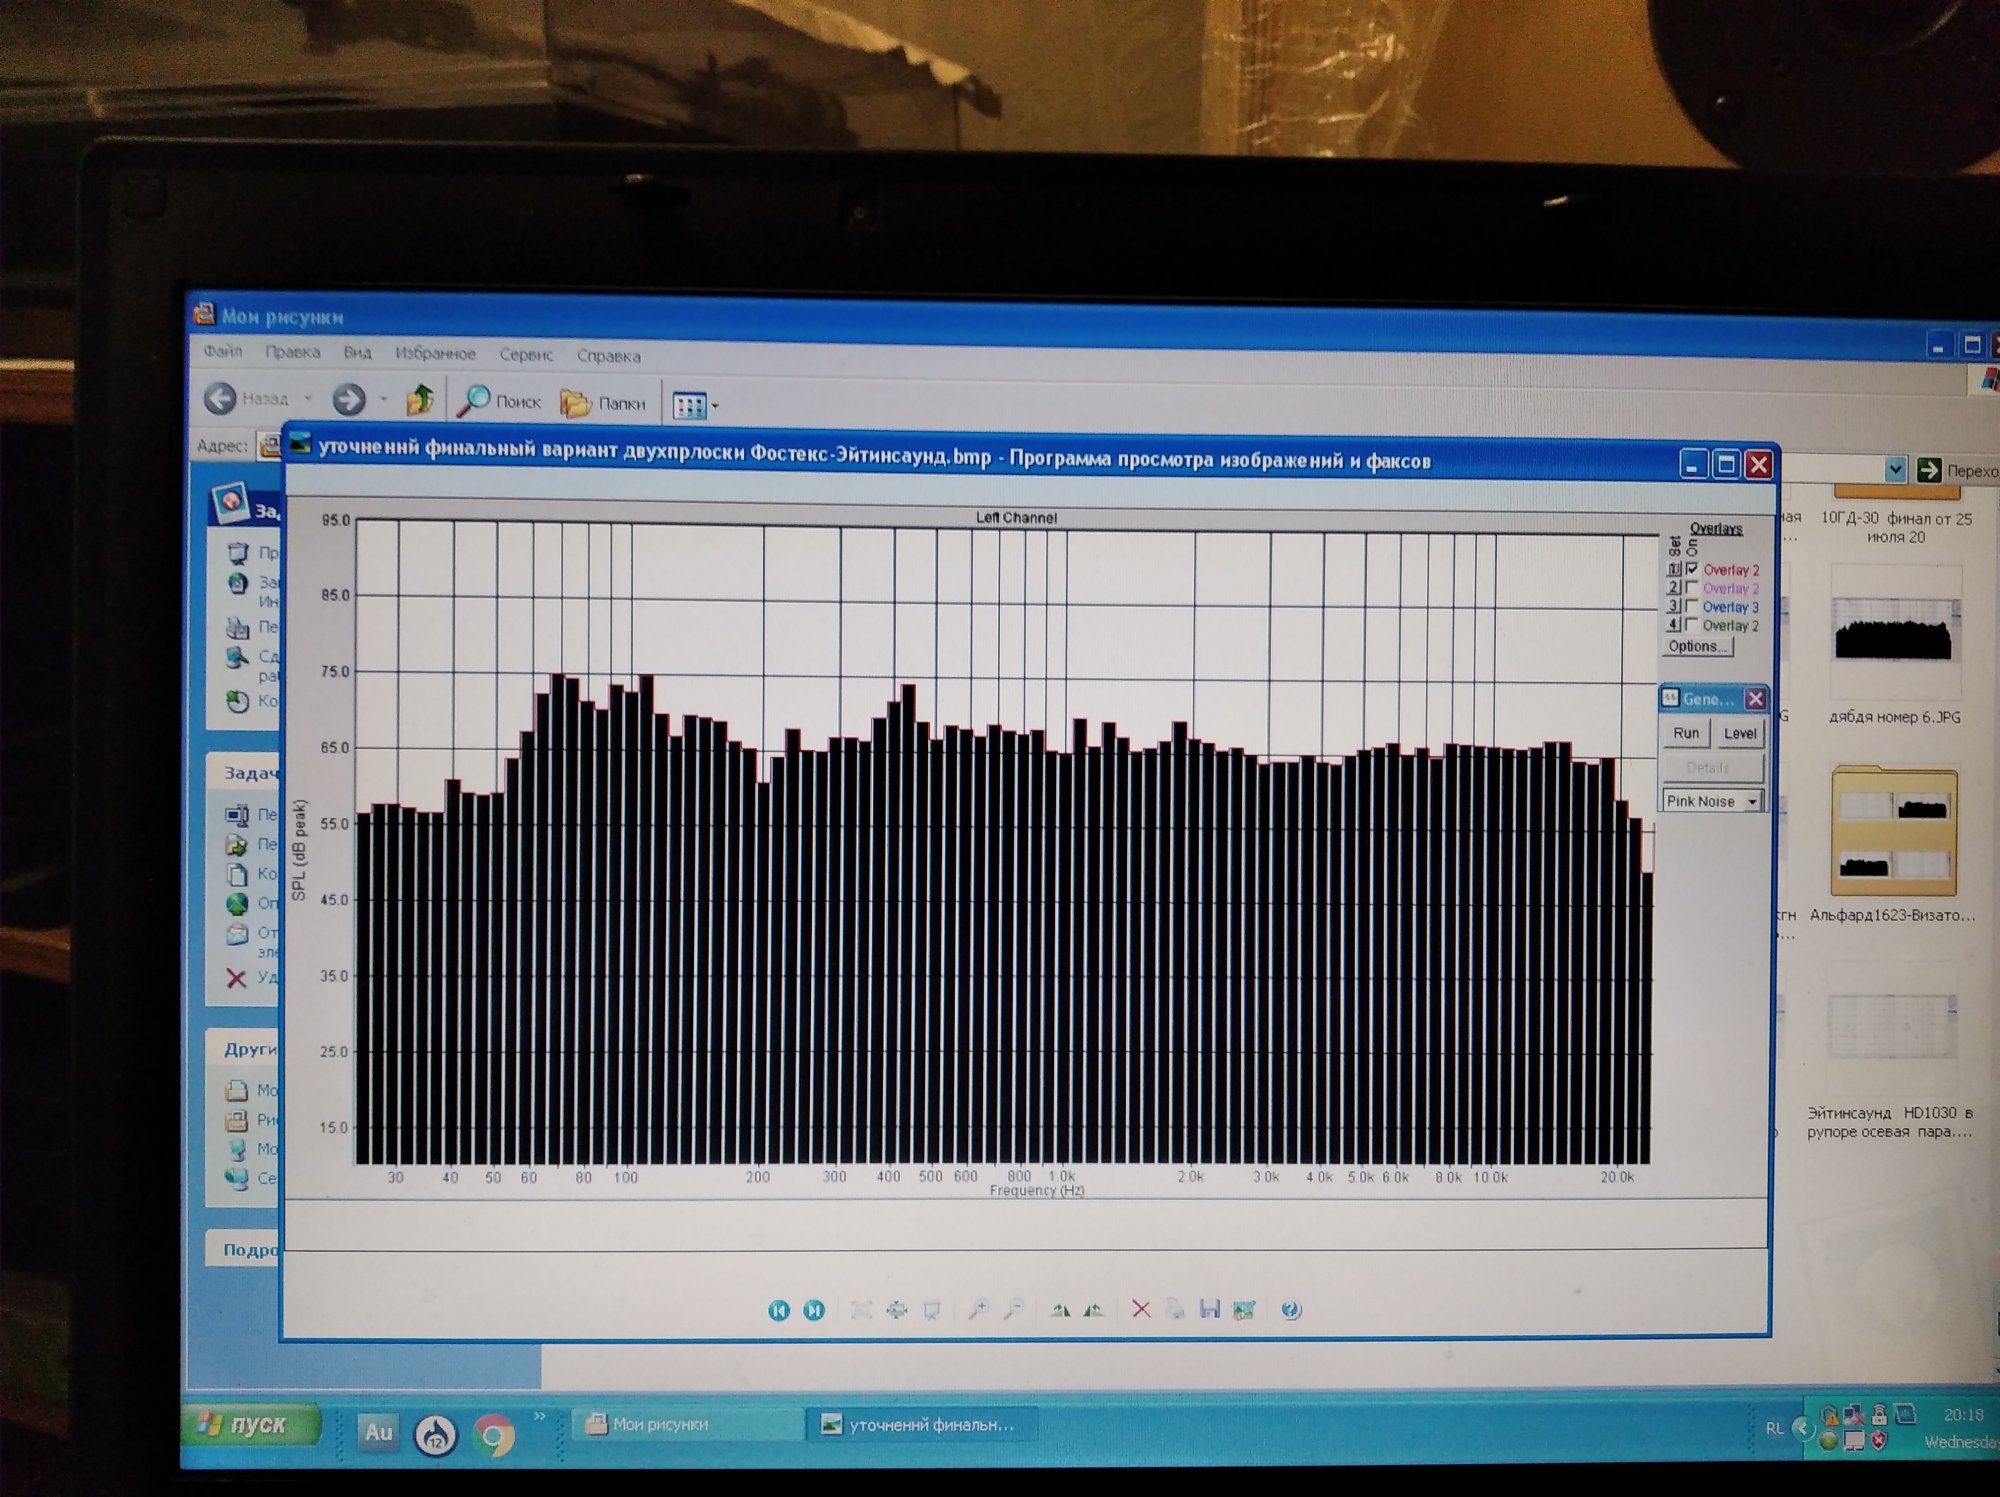The width and height of the screenshot is (2000, 1497).
Task: Open the address bar dropdown arrow
Action: pos(1895,469)
